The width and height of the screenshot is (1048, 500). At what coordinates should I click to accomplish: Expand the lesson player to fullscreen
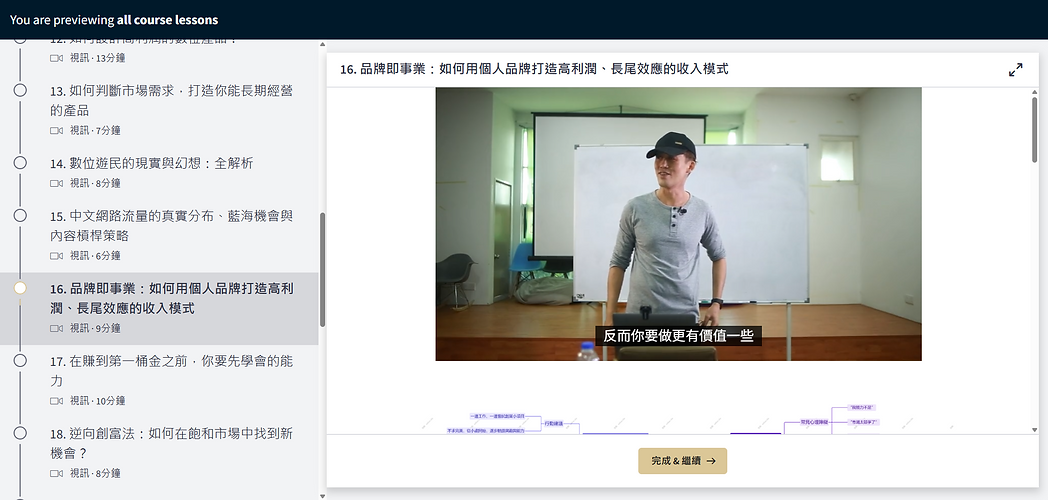[1015, 70]
